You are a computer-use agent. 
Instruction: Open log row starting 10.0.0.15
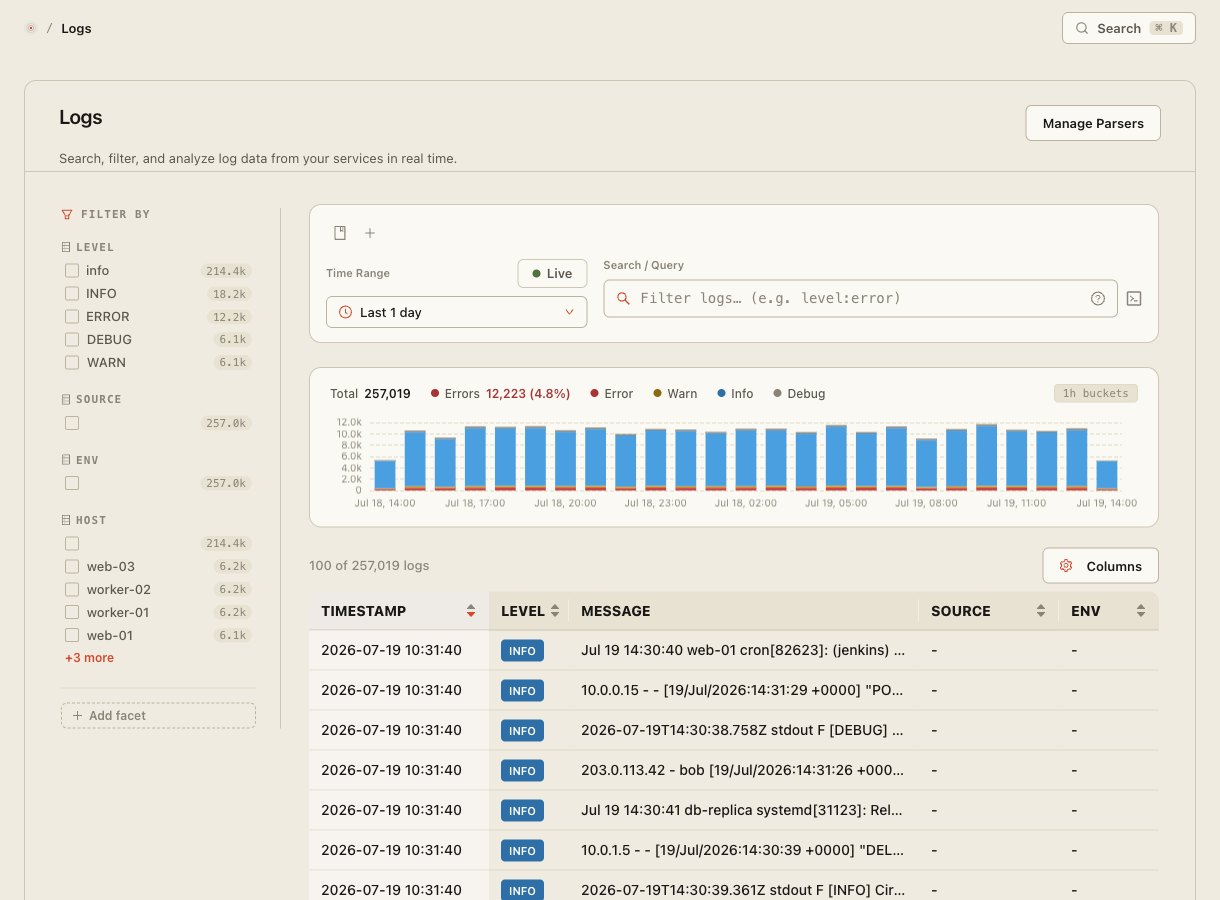pyautogui.click(x=733, y=690)
